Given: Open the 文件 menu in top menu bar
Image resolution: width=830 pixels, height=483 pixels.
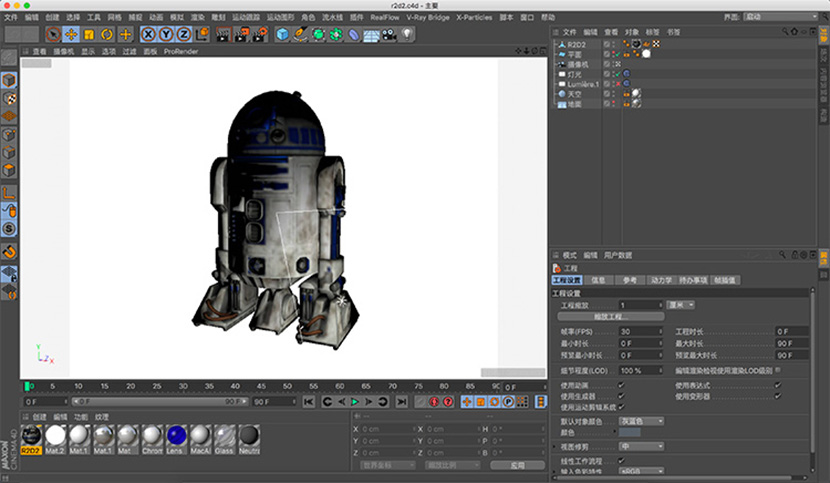Looking at the screenshot, I should pyautogui.click(x=11, y=17).
